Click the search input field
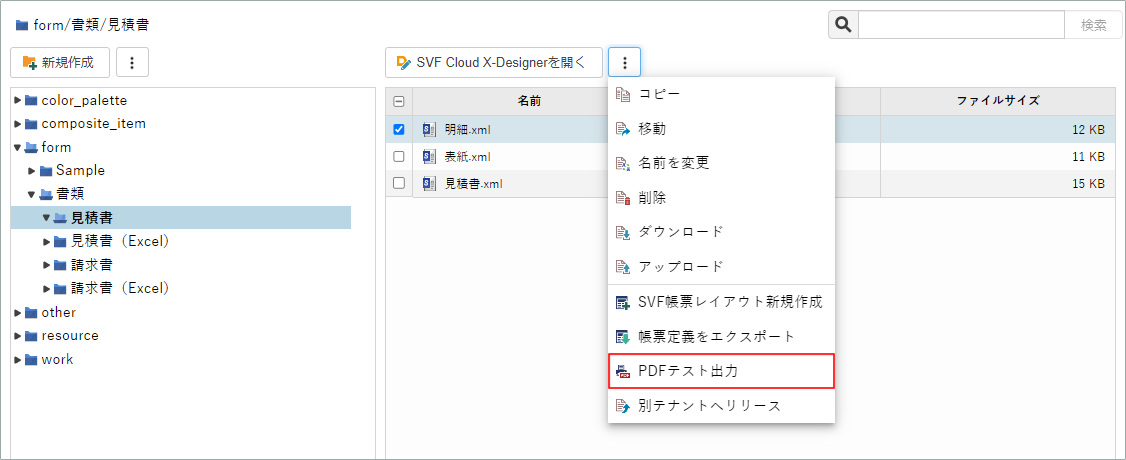Screen dimensions: 1126x460 pyautogui.click(x=962, y=25)
